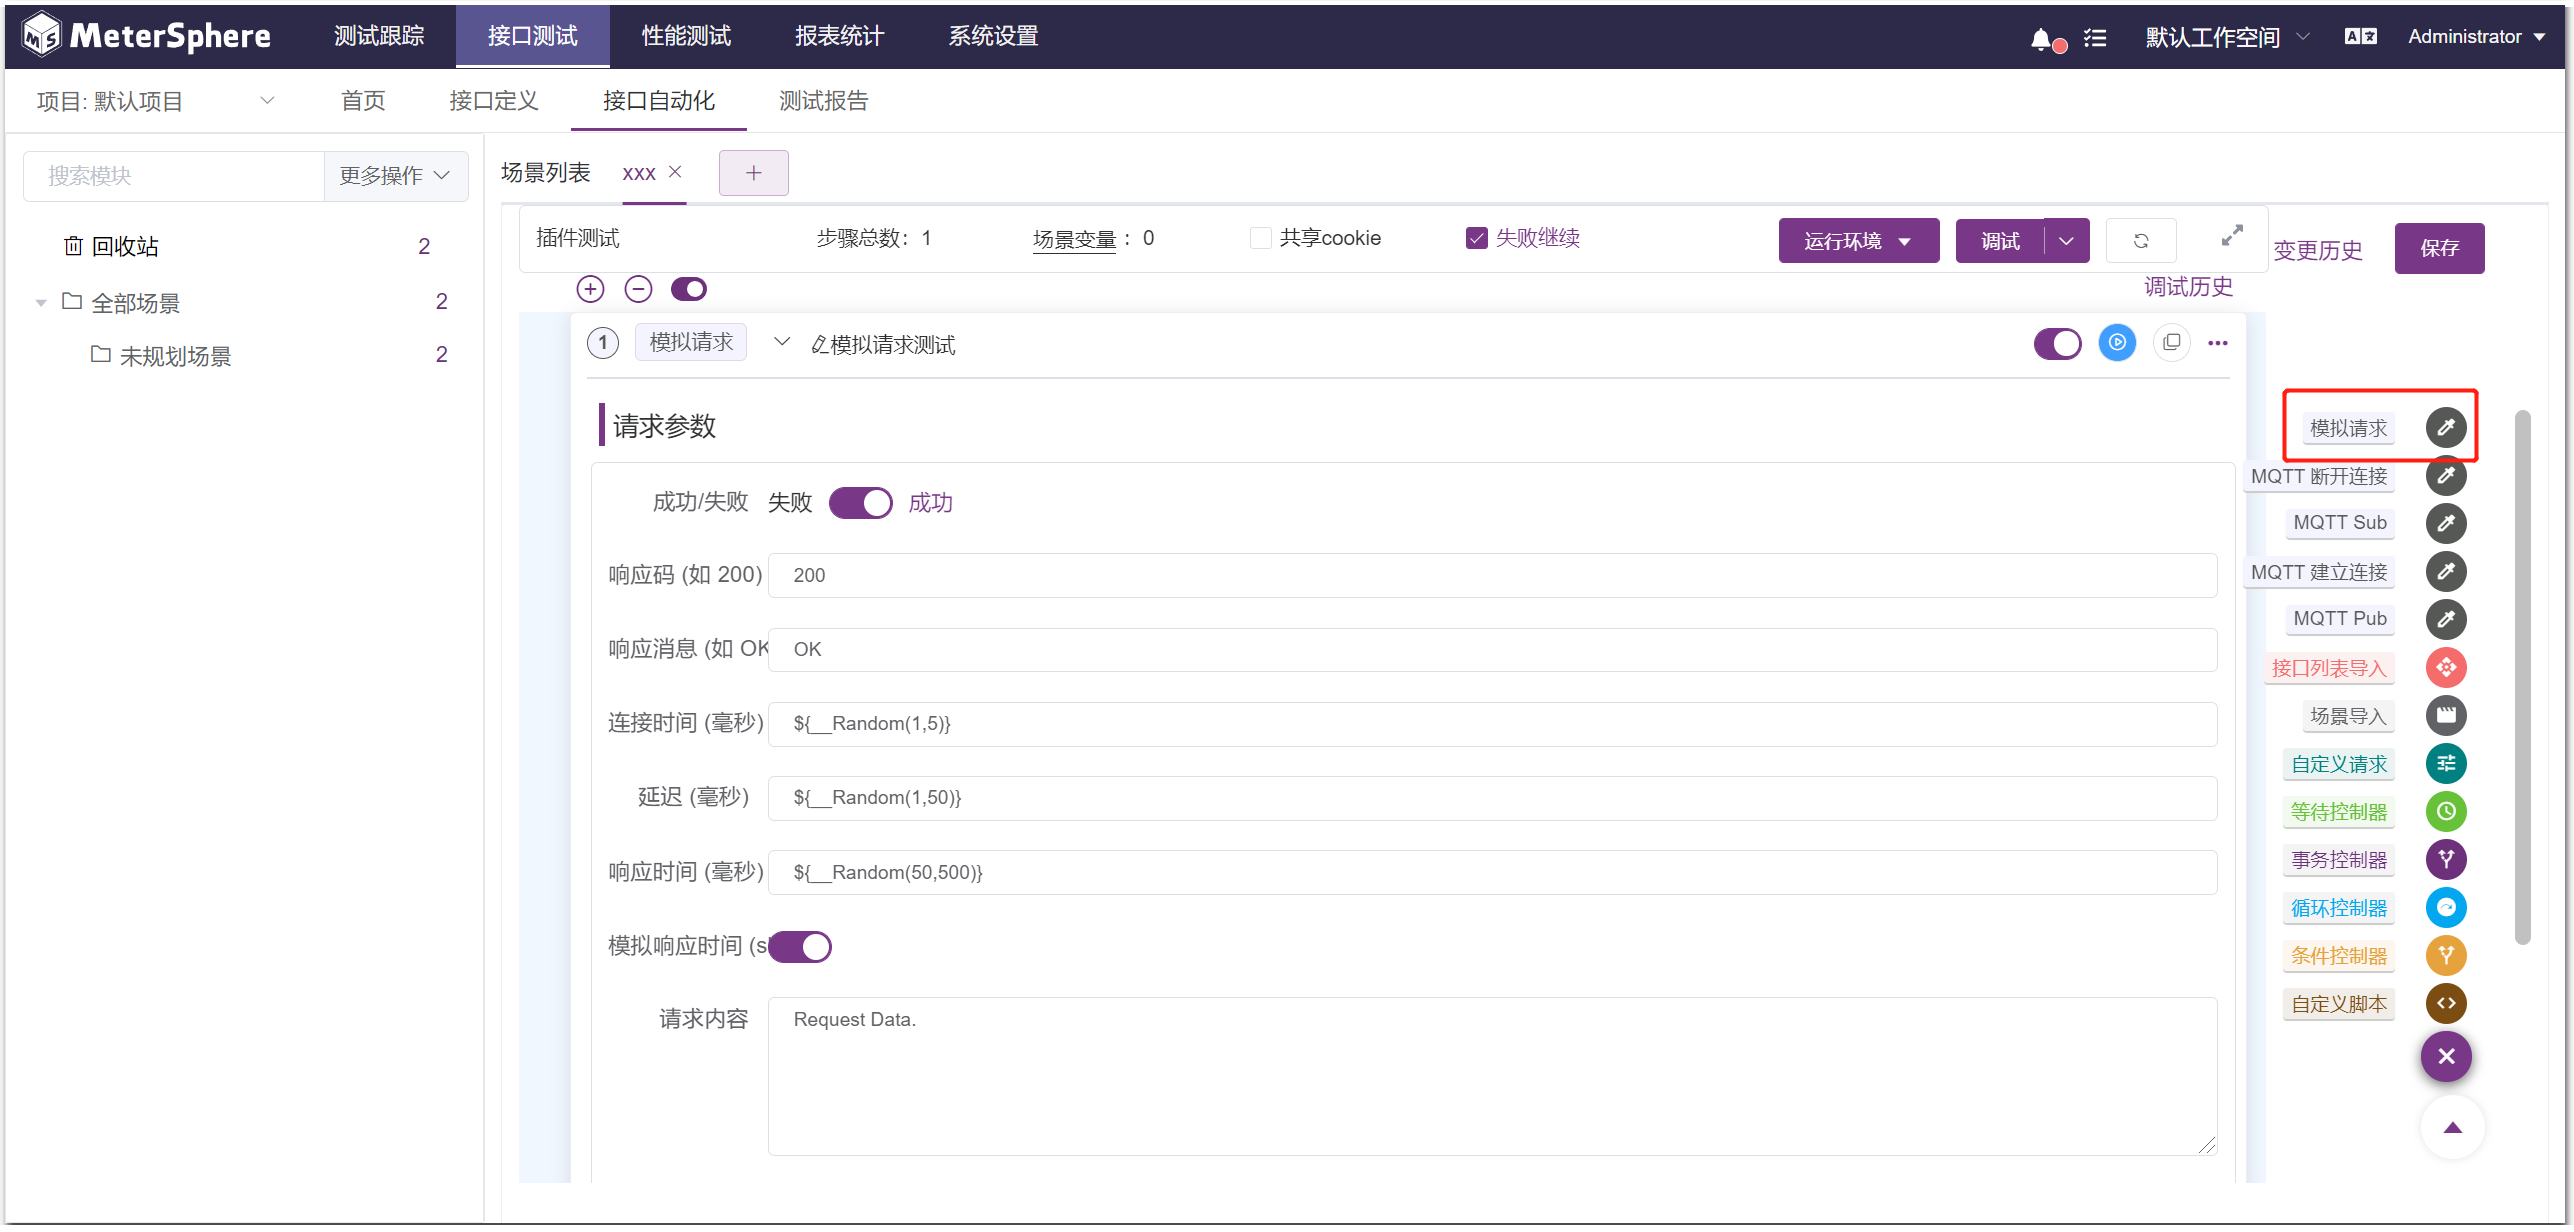Close the xxx scenario tab
This screenshot has width=2574, height=1232.
[675, 172]
